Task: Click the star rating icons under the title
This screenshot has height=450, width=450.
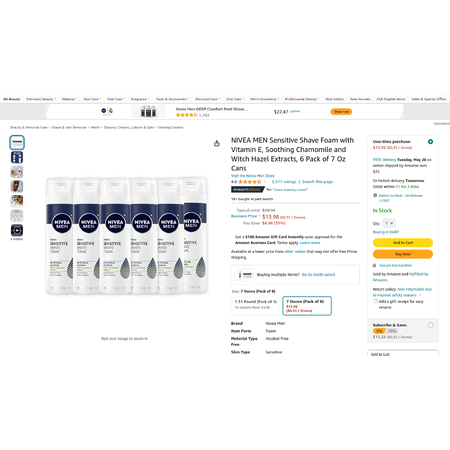Action: click(x=250, y=182)
